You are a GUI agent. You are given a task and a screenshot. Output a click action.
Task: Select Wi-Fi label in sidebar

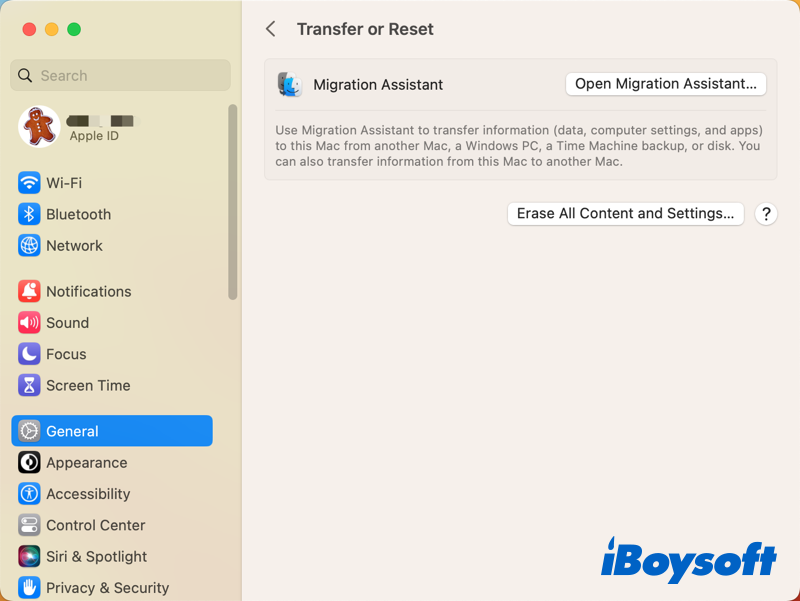tap(64, 183)
